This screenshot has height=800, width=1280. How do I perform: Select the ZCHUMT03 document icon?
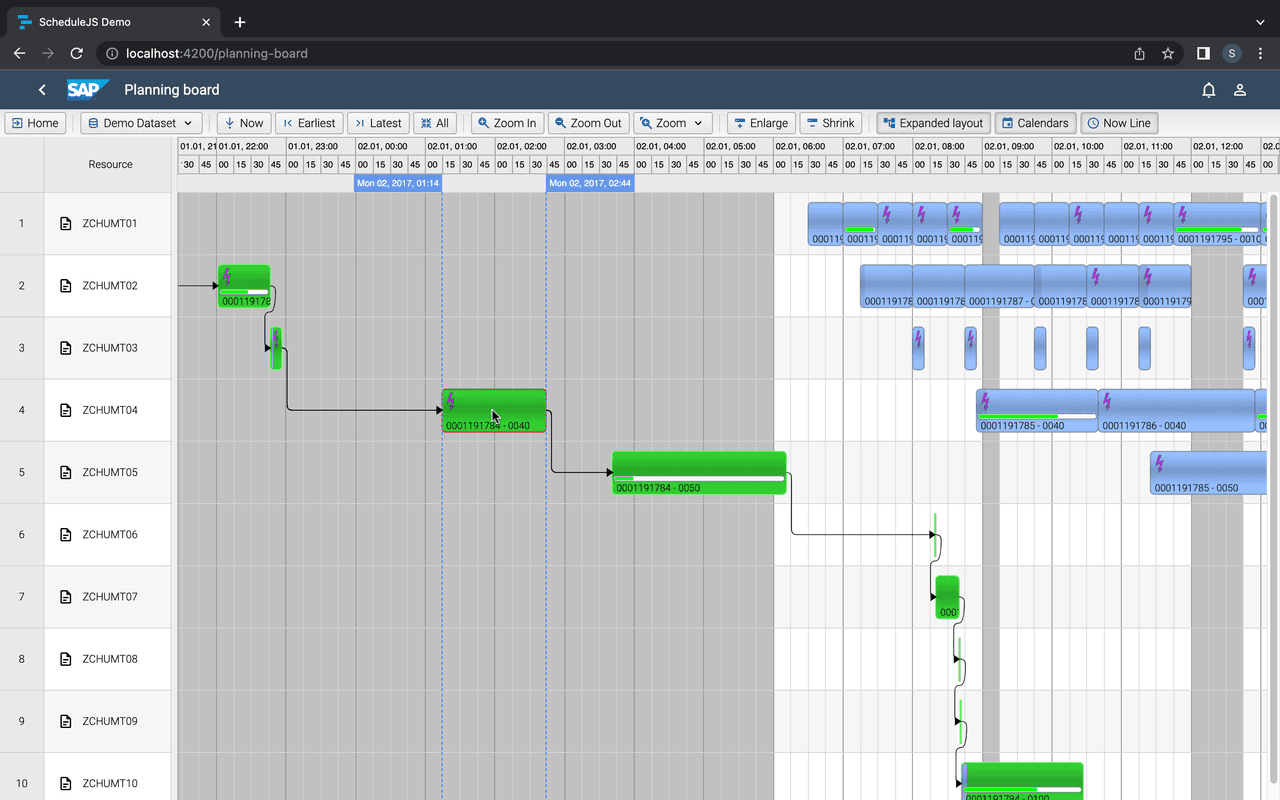(x=66, y=348)
